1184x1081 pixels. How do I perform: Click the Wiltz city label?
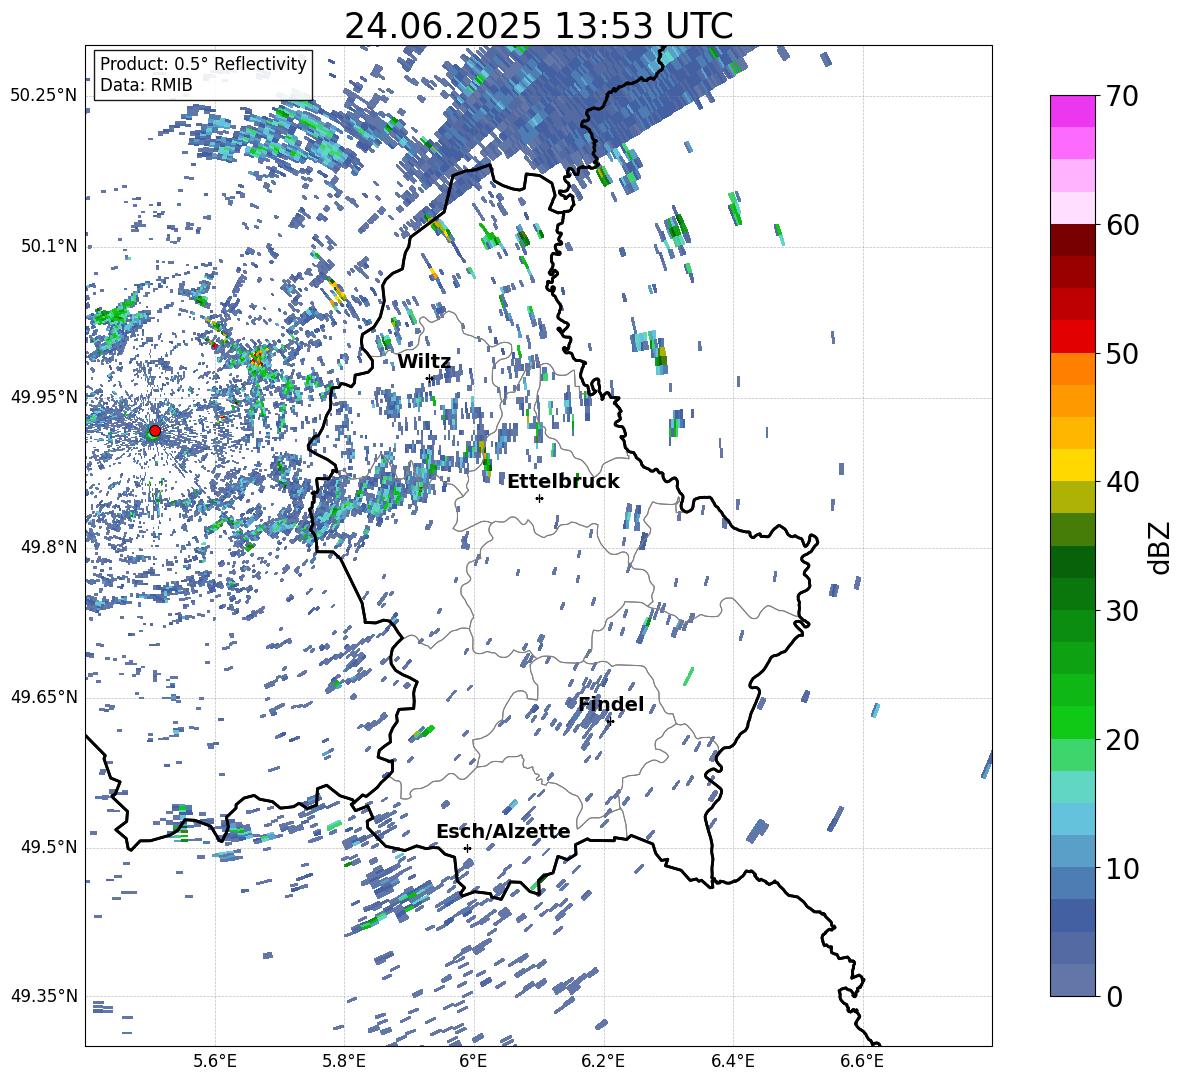424,362
